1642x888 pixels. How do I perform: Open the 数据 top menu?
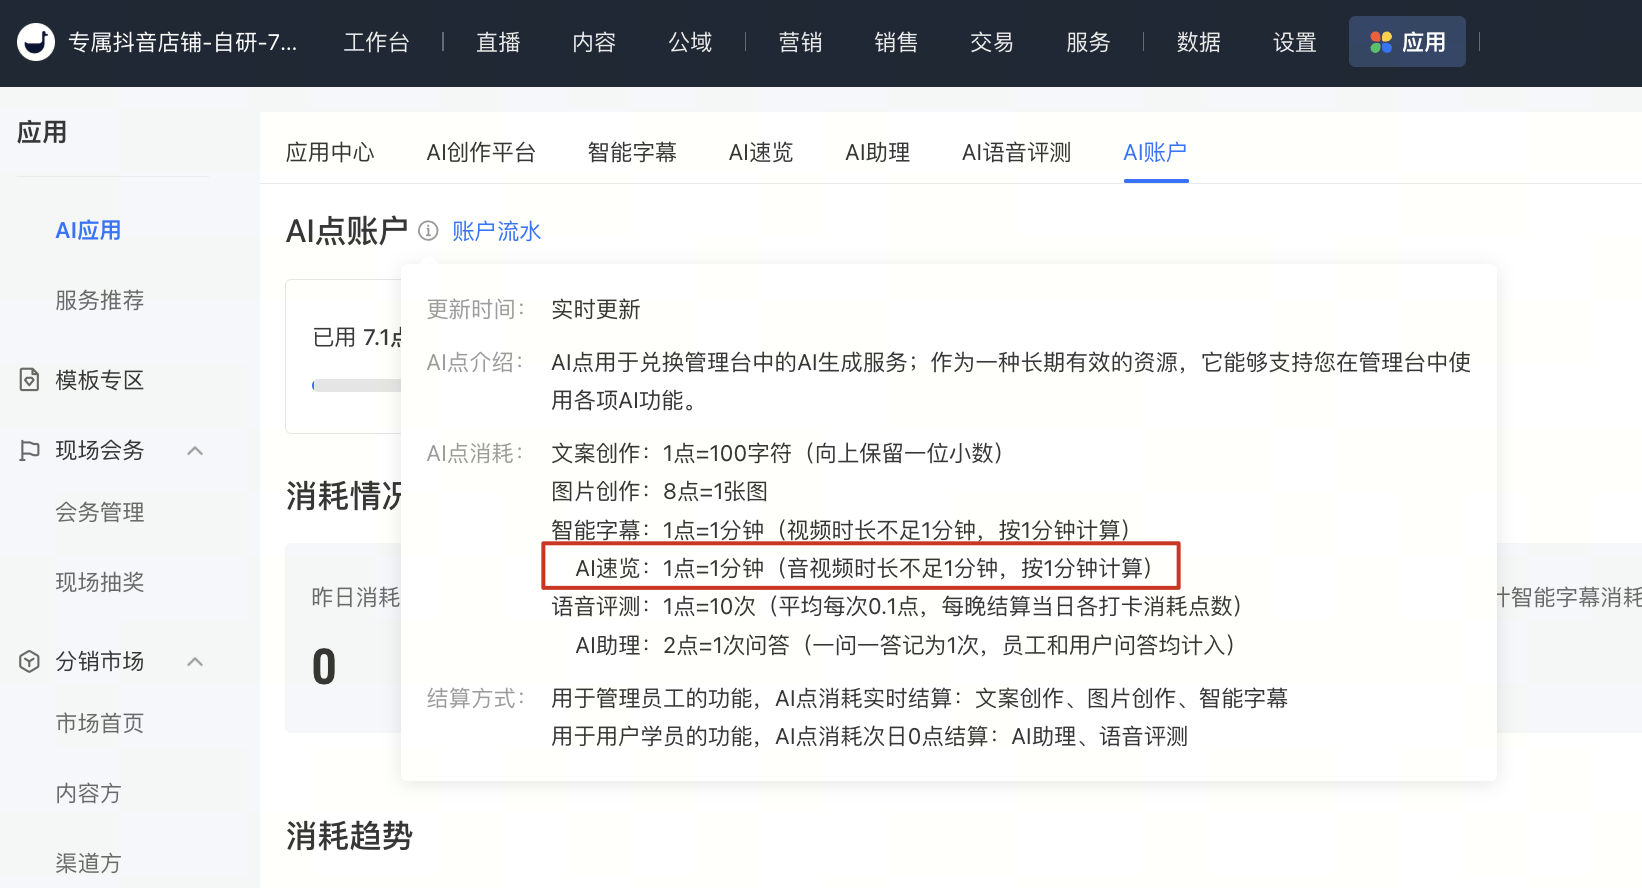(x=1199, y=42)
